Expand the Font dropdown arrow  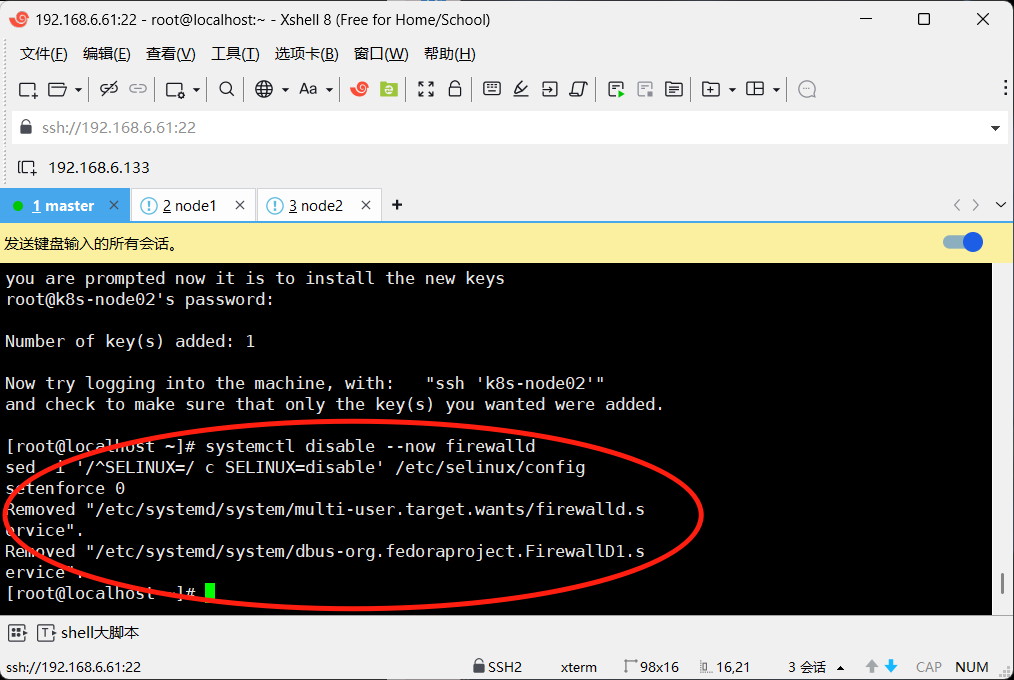pos(329,90)
